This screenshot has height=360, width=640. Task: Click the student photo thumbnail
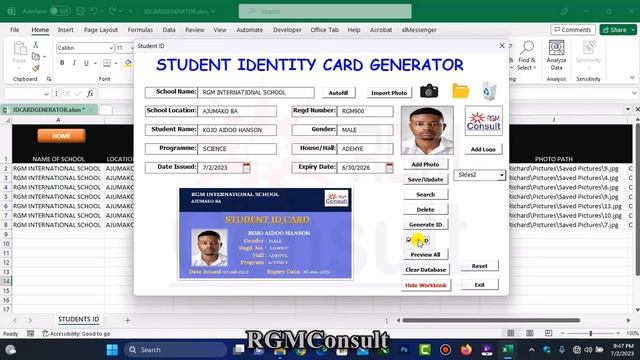(427, 130)
